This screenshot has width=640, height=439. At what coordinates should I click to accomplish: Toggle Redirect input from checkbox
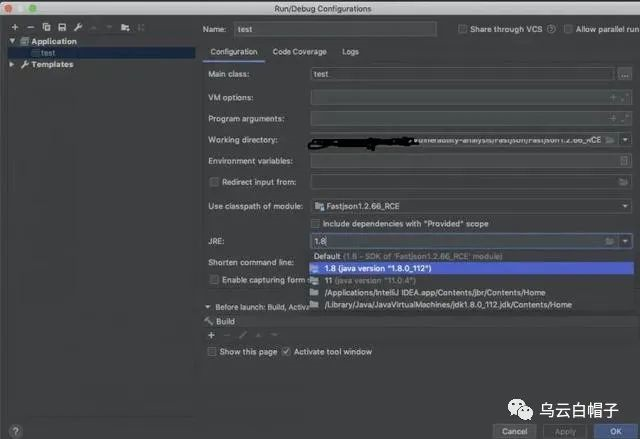(x=214, y=182)
